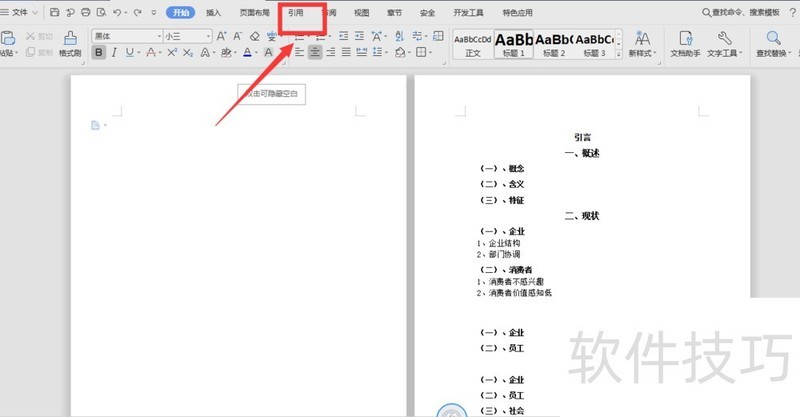The image size is (800, 417).
Task: Apply superscript formatting
Action: (172, 53)
